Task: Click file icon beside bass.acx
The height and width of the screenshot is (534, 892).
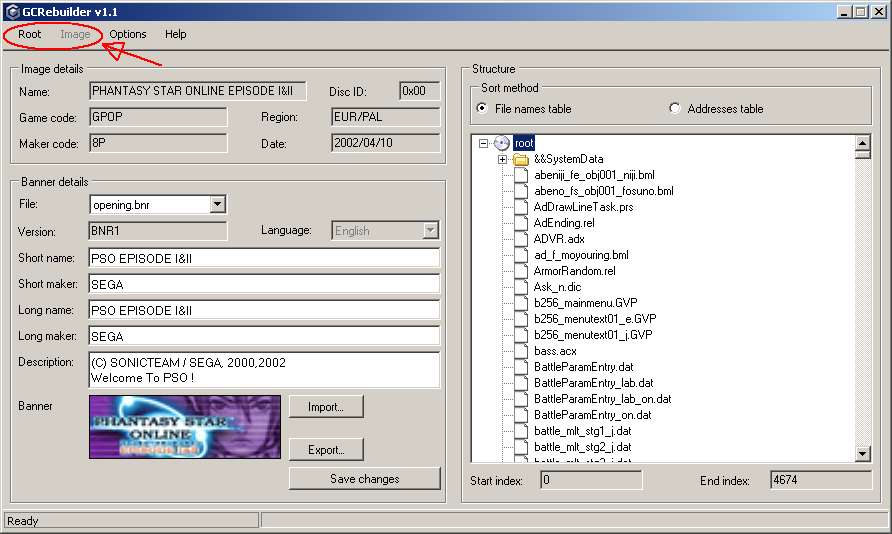Action: [520, 351]
